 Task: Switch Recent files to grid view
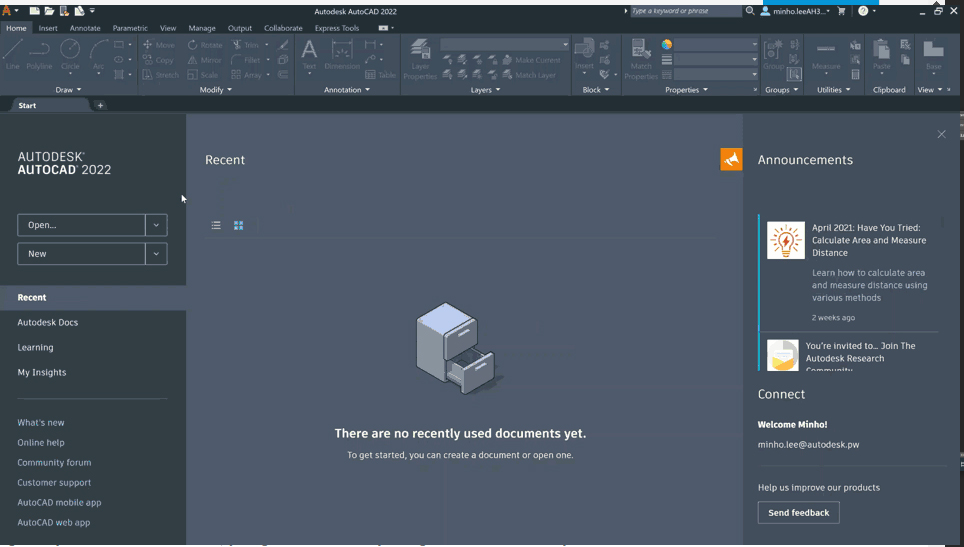point(239,226)
